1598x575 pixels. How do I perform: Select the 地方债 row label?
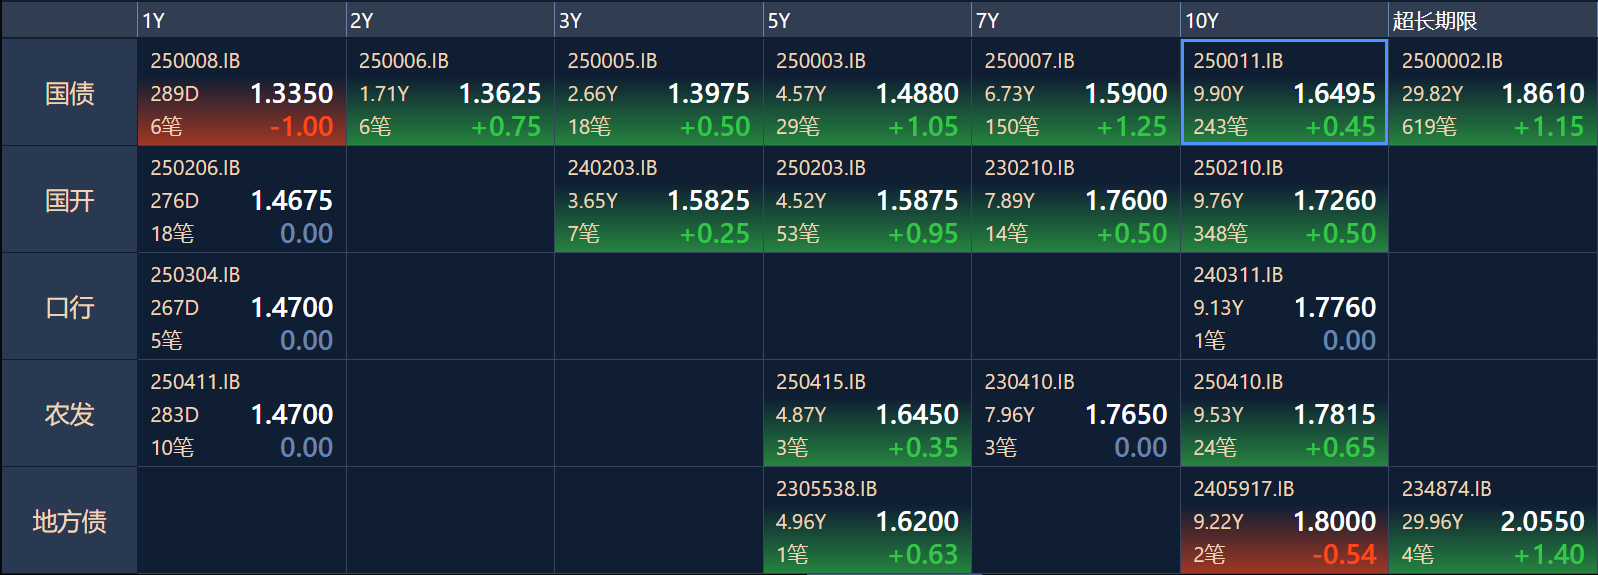coord(69,521)
